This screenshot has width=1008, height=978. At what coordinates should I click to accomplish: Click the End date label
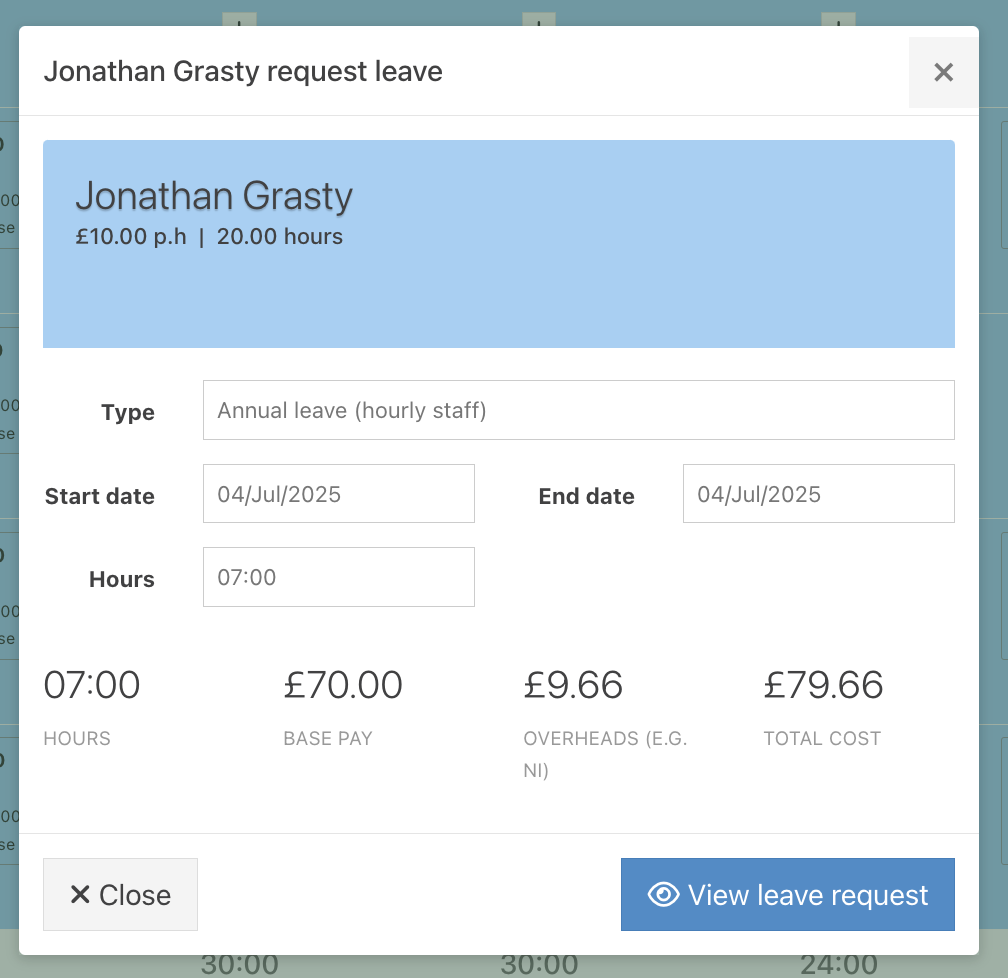[586, 496]
